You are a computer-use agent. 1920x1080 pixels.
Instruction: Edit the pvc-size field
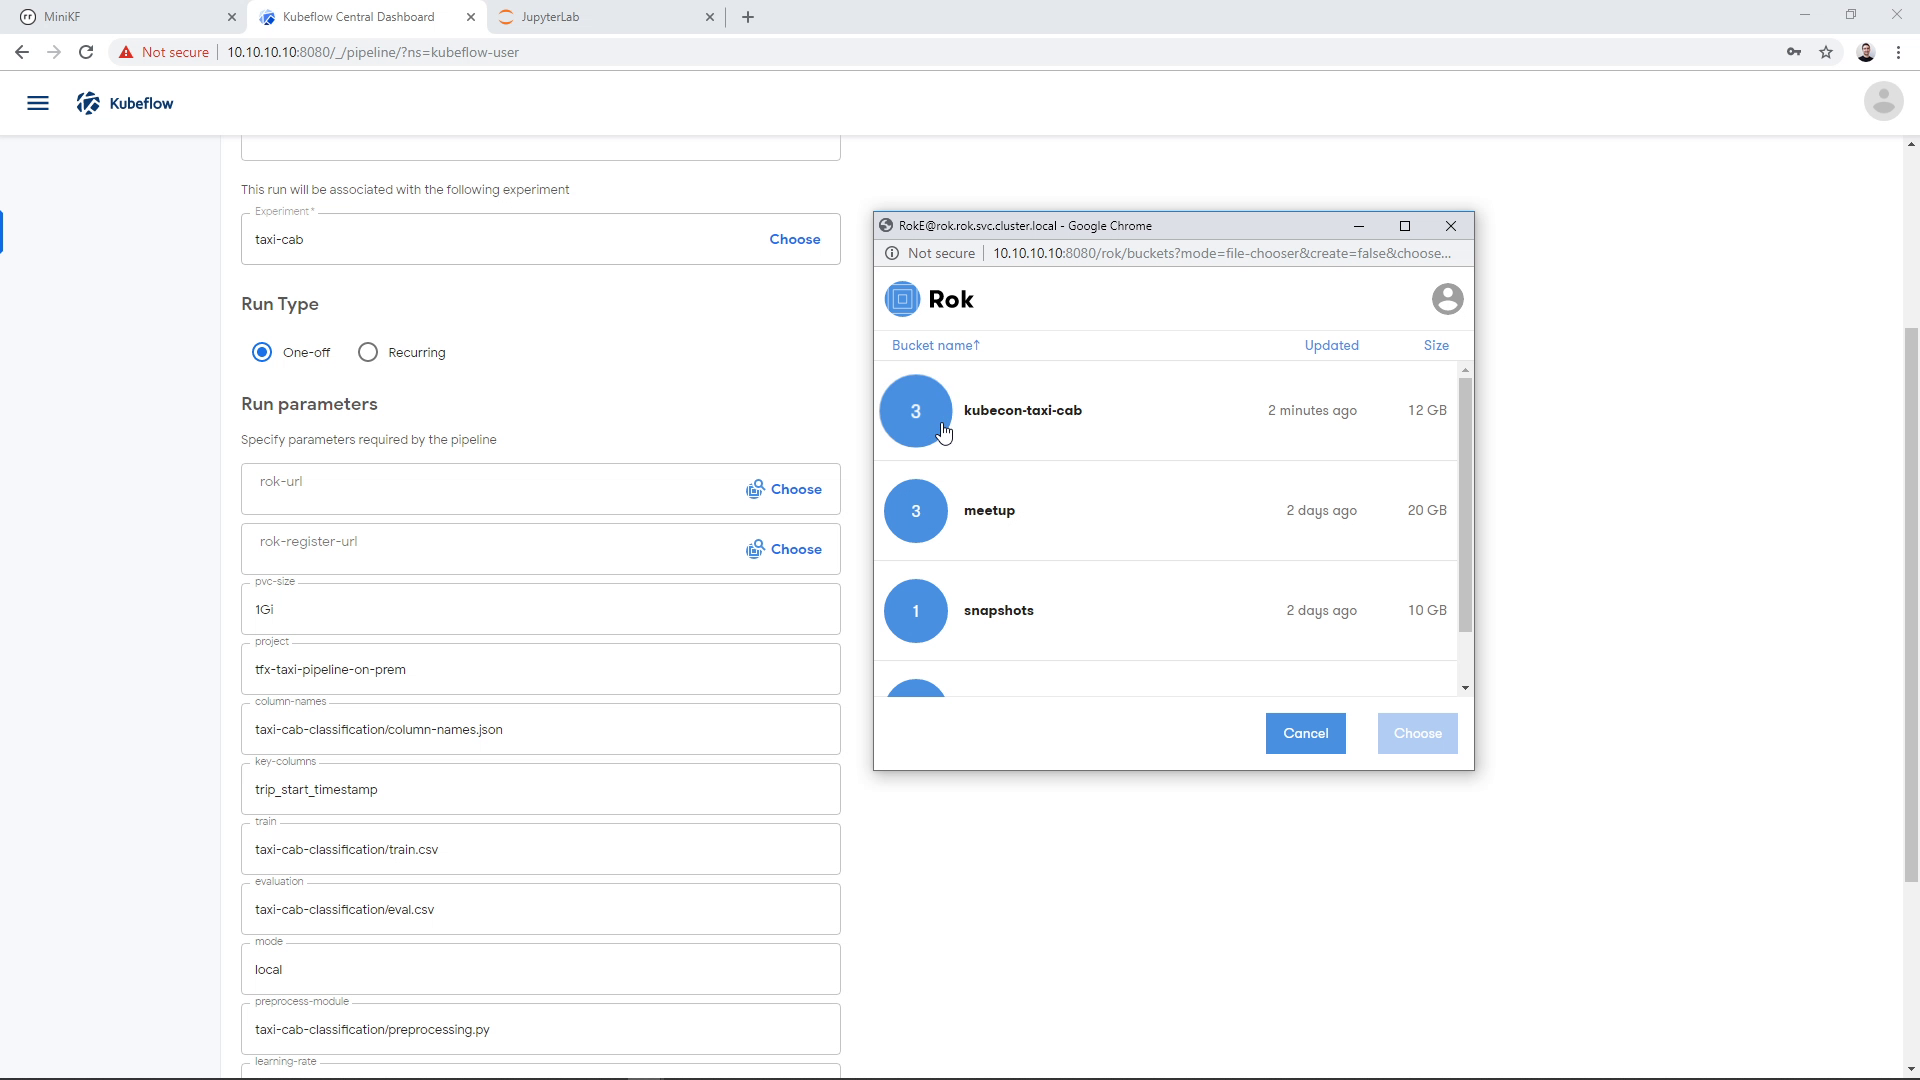(540, 609)
